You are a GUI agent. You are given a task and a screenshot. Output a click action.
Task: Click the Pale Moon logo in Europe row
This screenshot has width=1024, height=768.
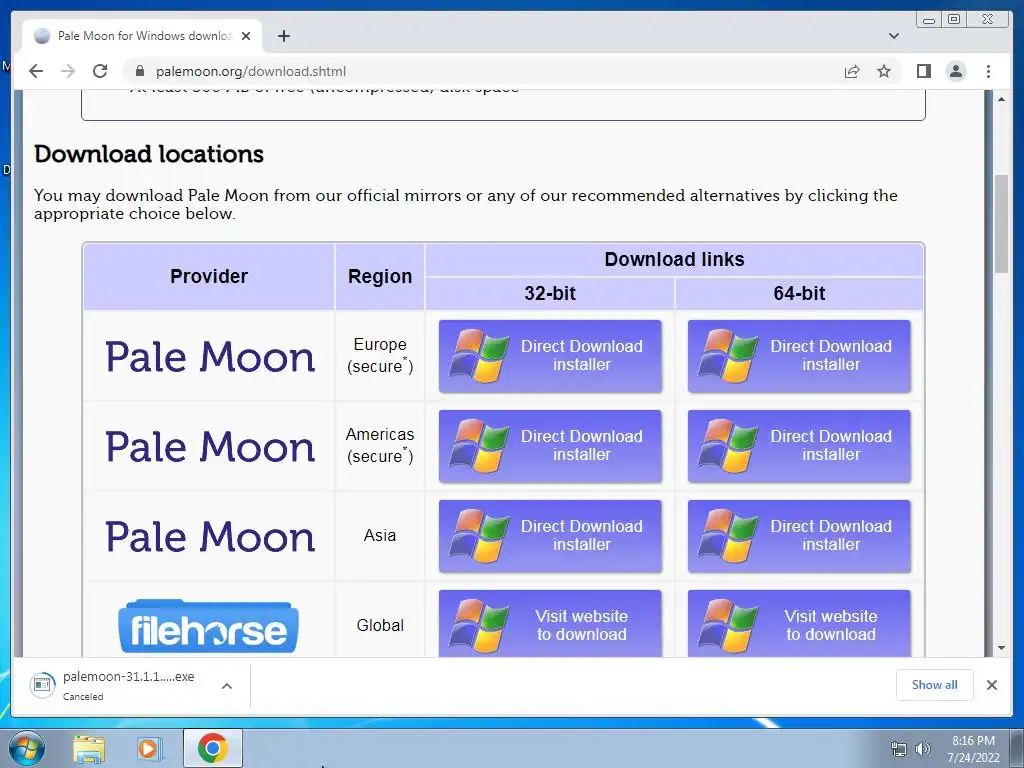coord(210,357)
